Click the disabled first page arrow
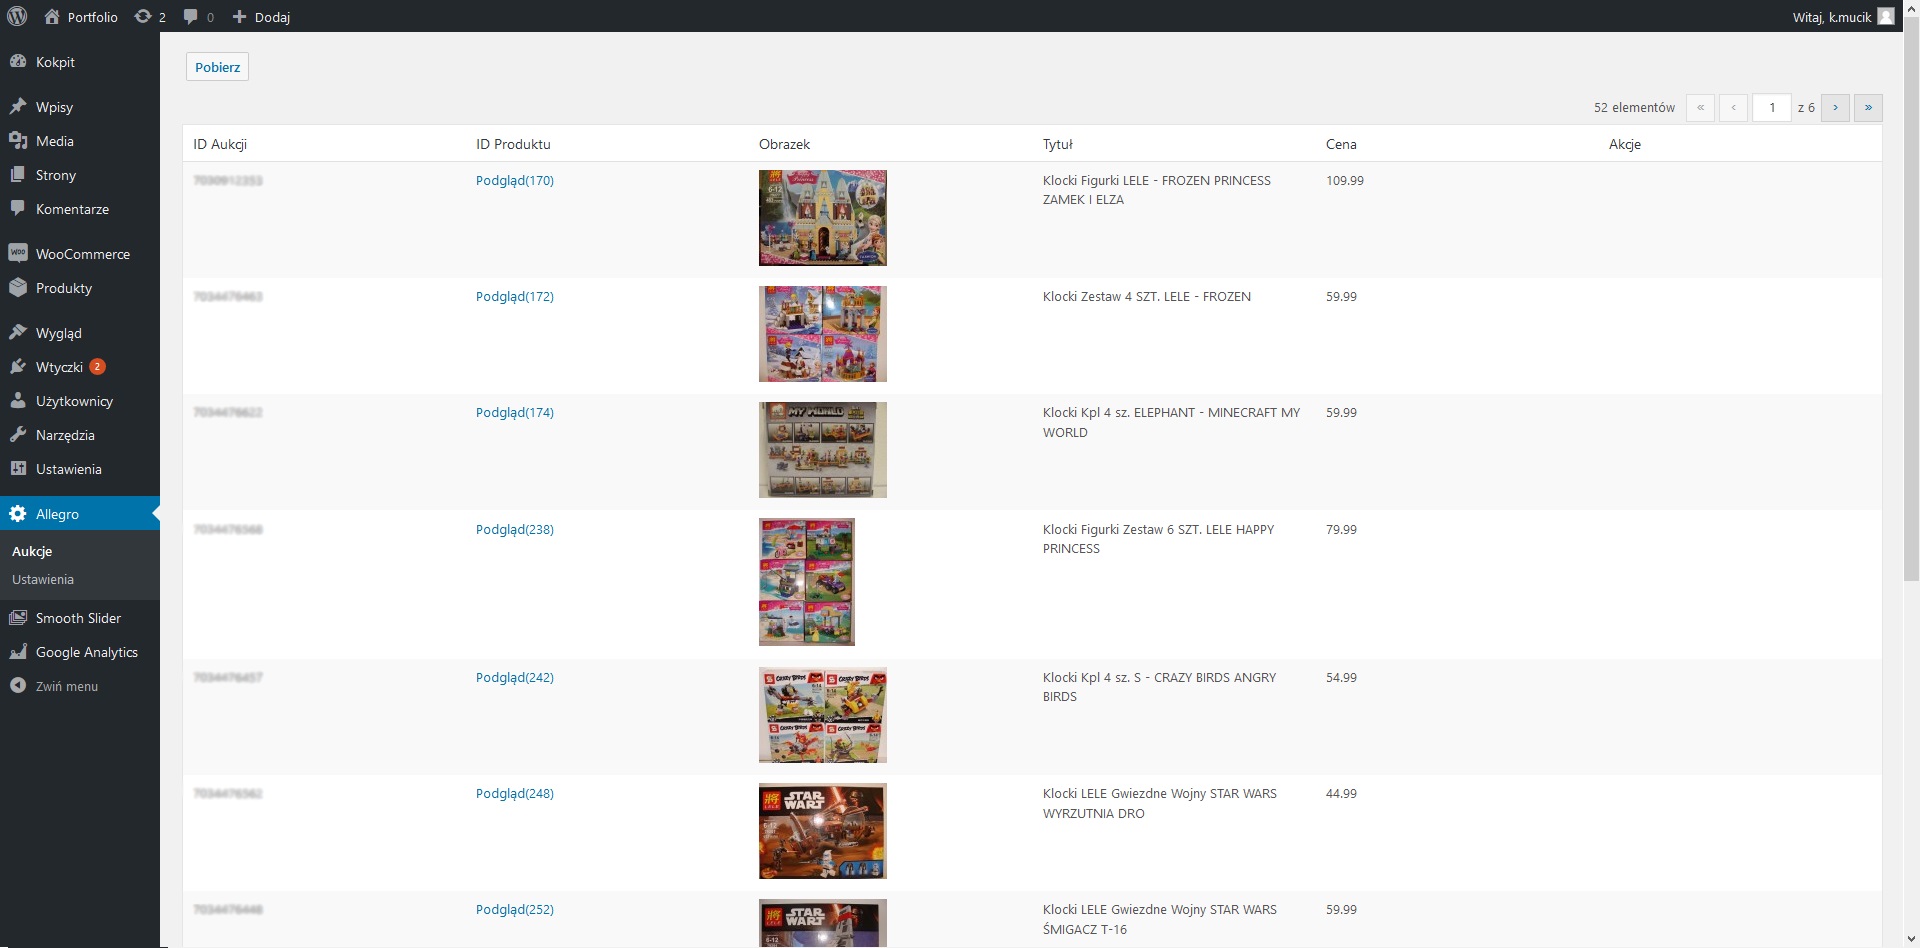This screenshot has height=948, width=1920. 1700,107
